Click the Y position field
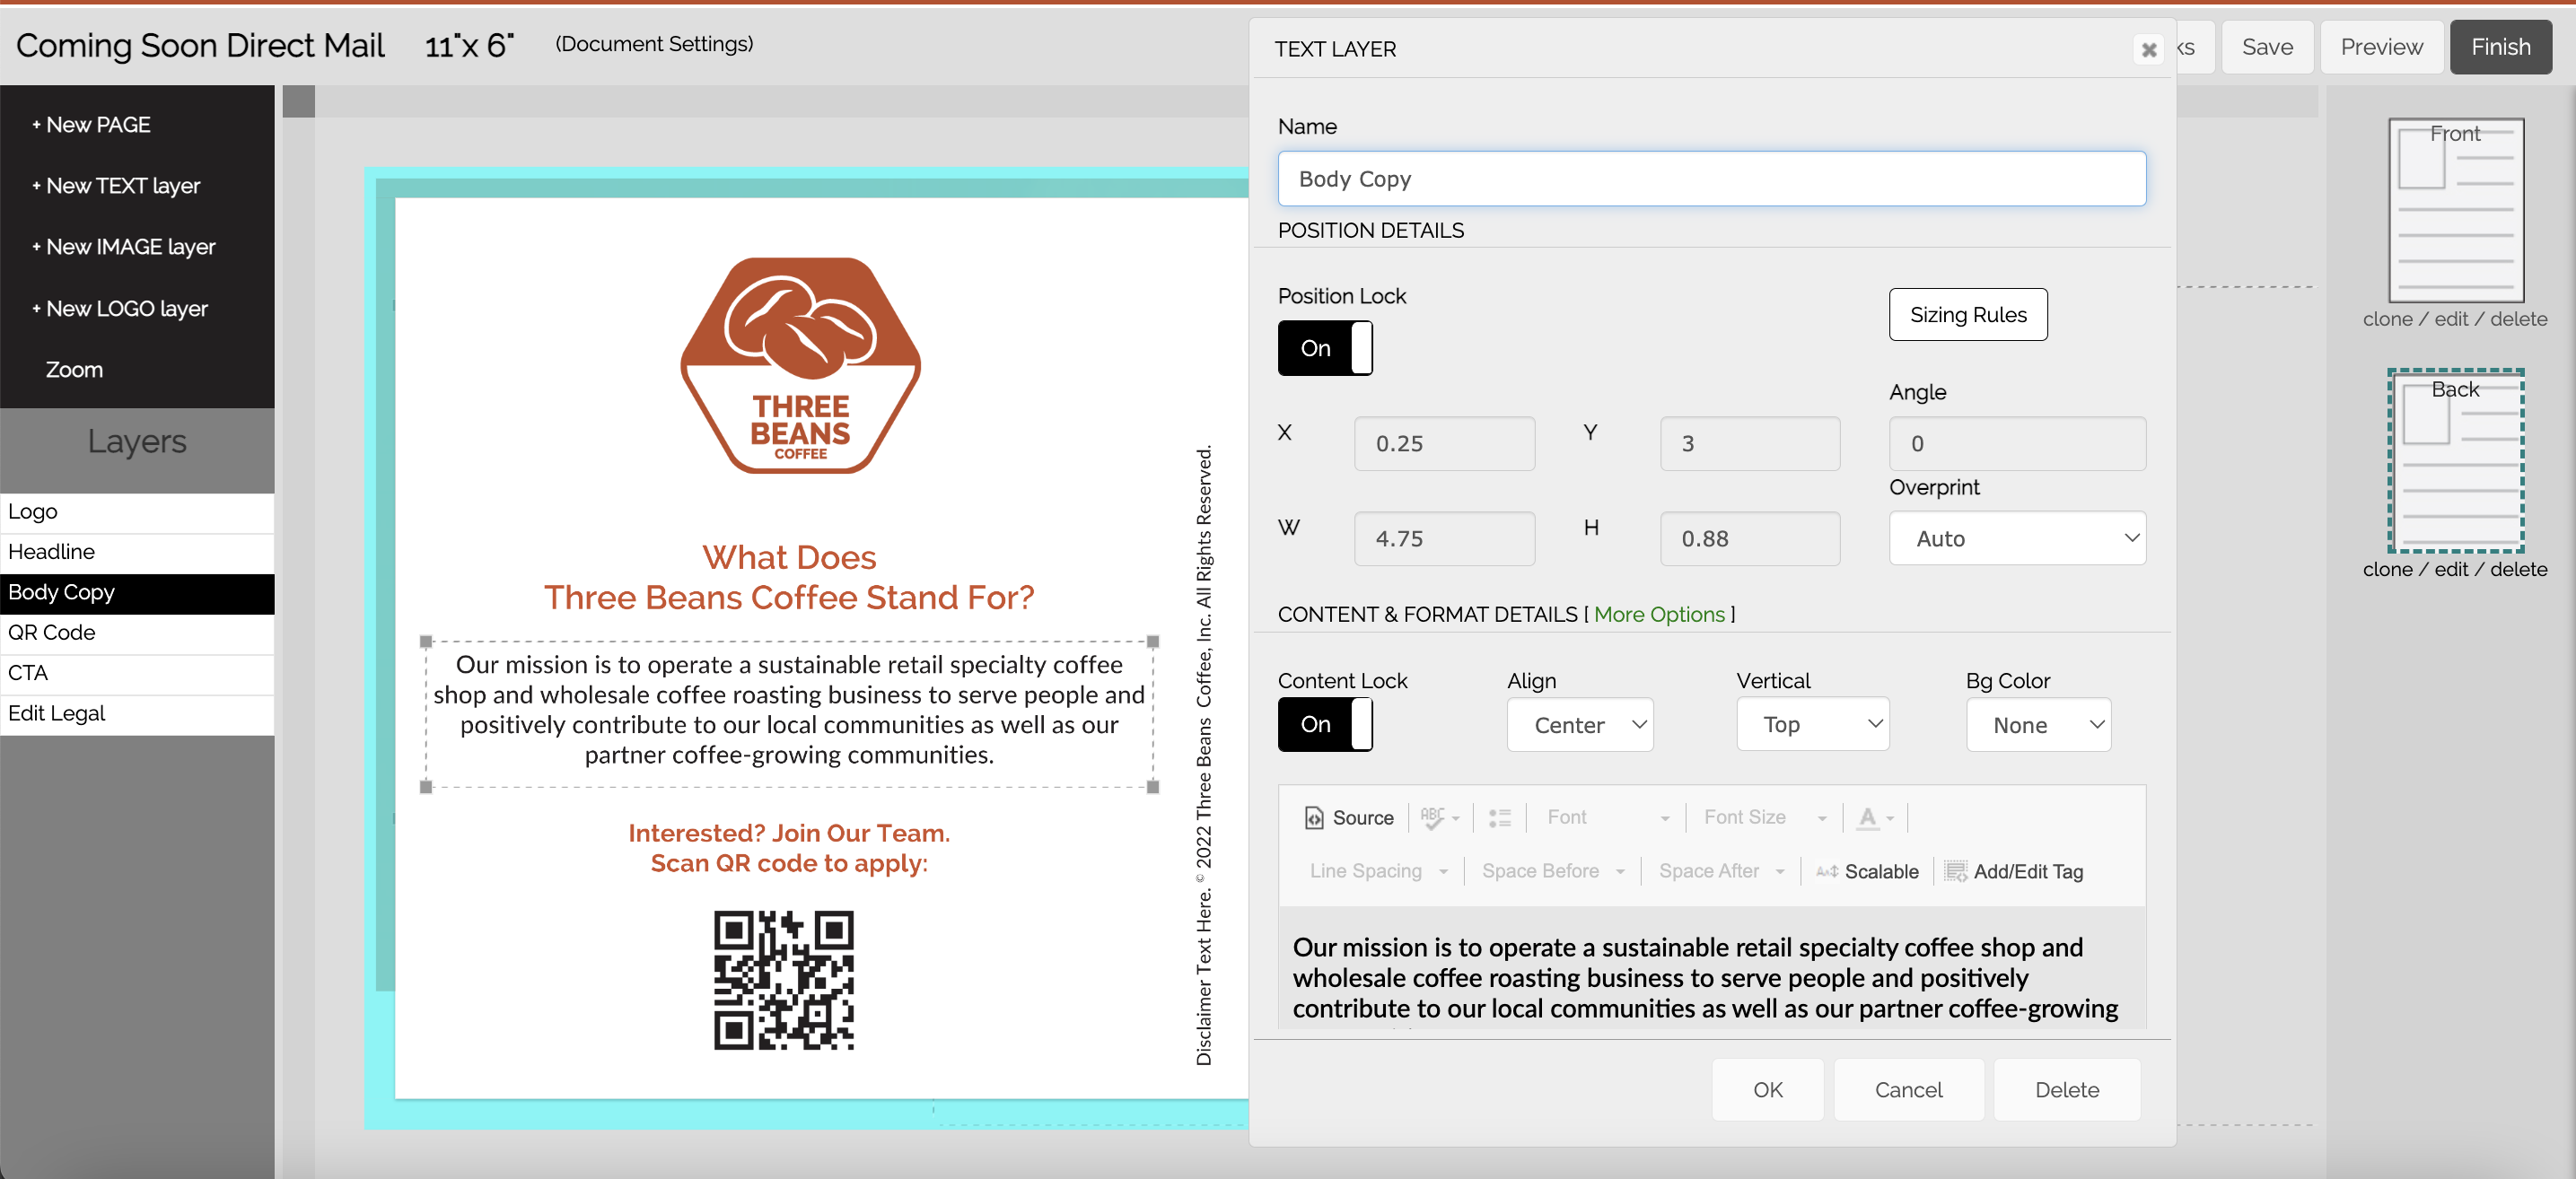 point(1749,443)
